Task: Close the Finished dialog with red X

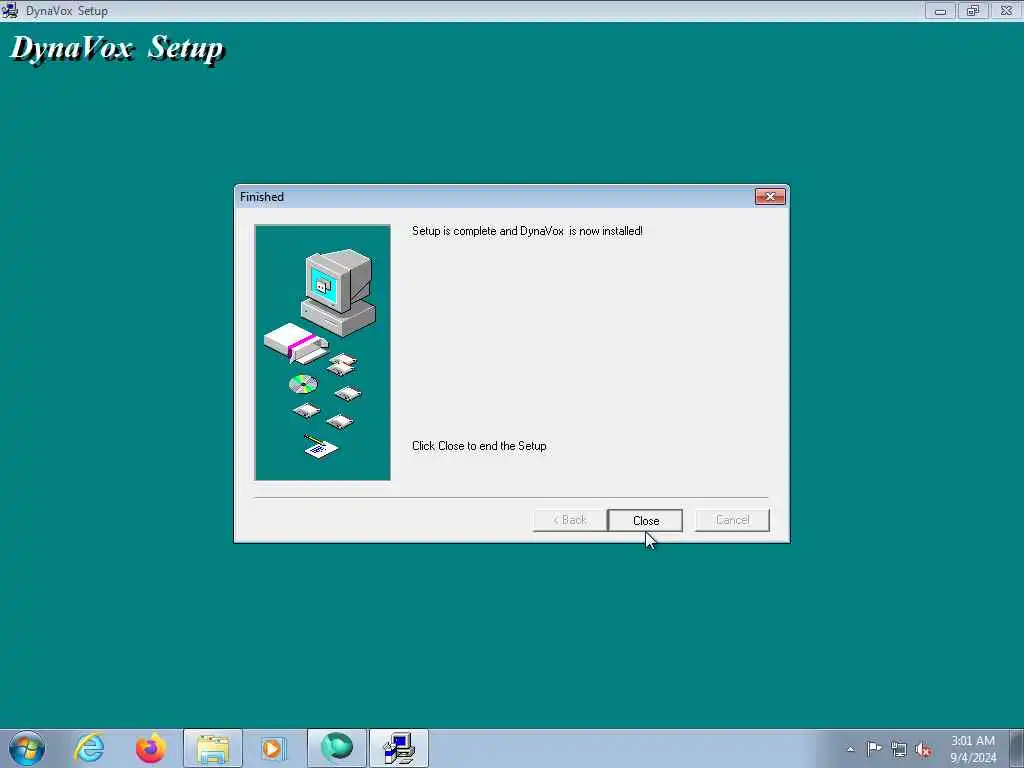Action: pyautogui.click(x=770, y=197)
